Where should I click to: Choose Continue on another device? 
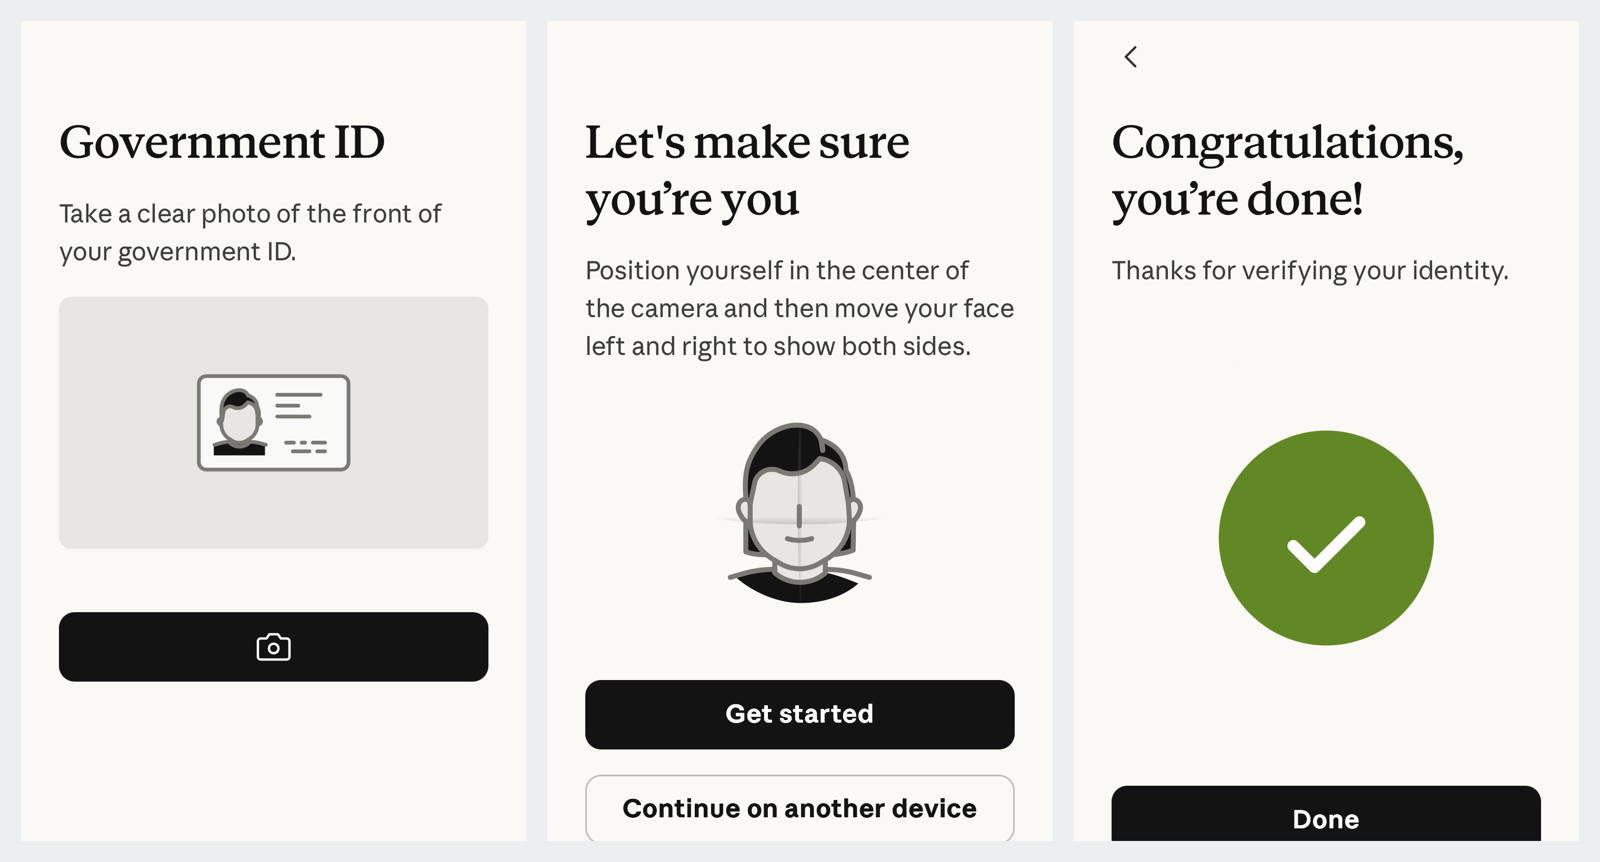(799, 808)
